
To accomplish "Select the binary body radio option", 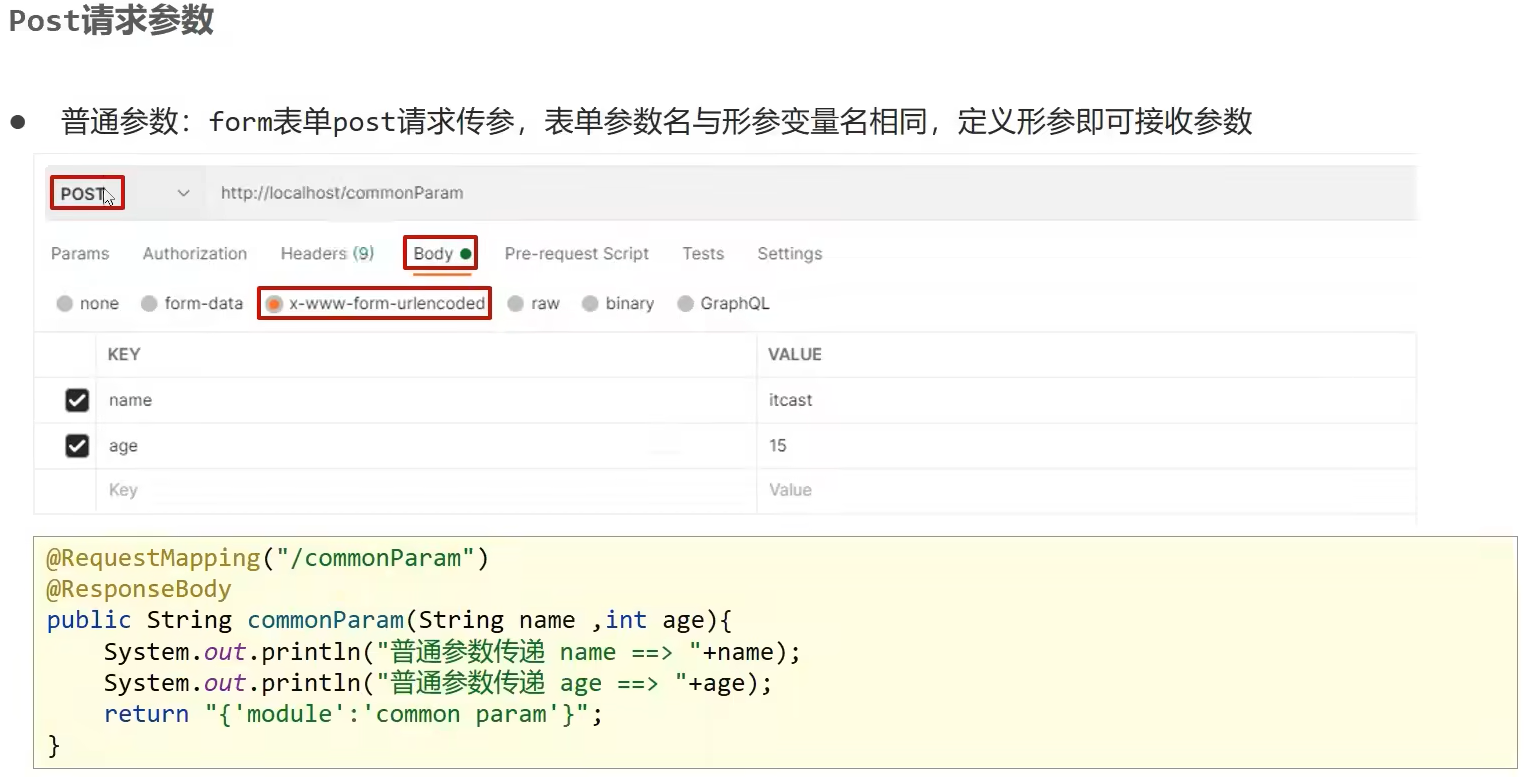I will pyautogui.click(x=590, y=304).
